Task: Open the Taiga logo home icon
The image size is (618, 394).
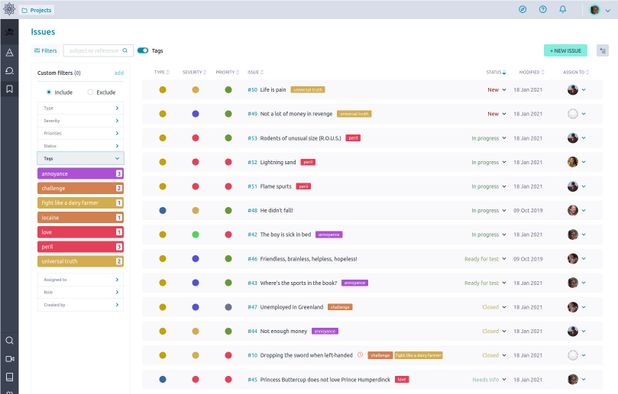Action: click(x=9, y=9)
